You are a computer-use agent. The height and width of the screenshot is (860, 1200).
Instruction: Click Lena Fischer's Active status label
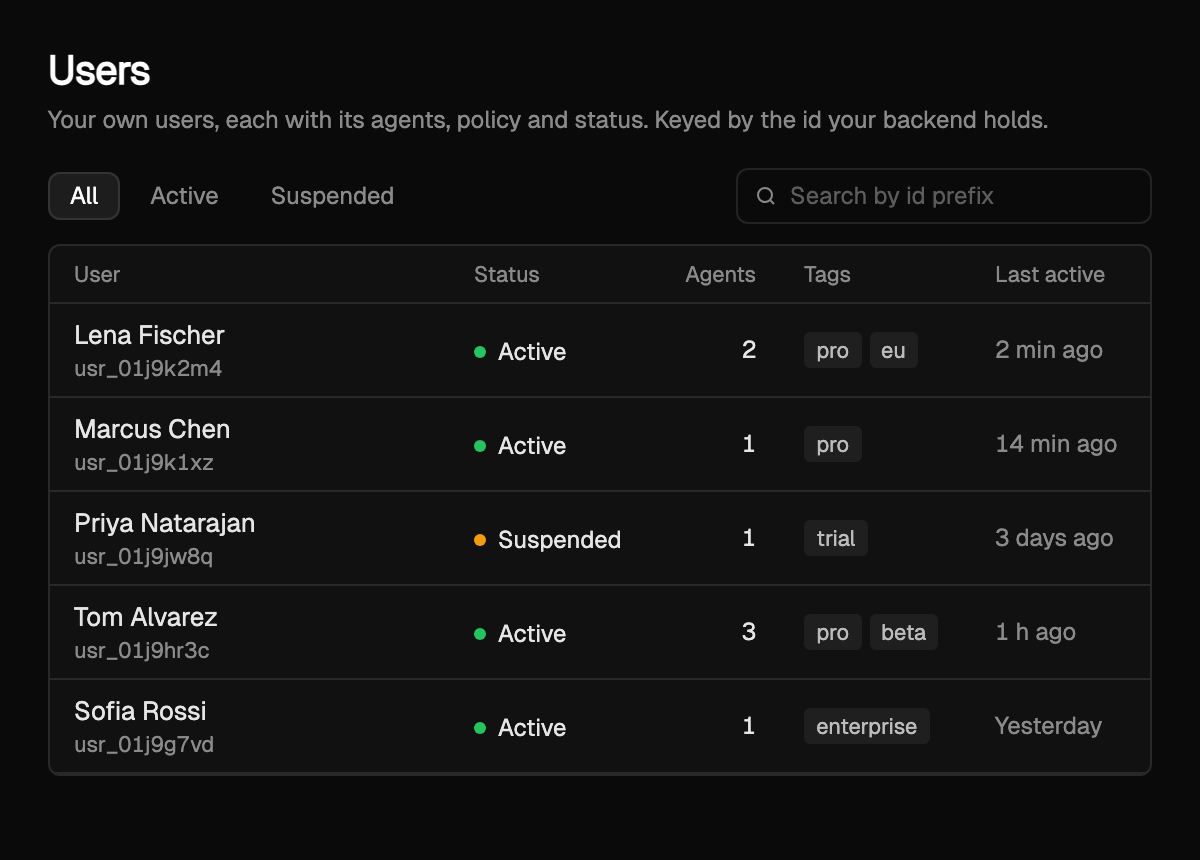tap(532, 352)
